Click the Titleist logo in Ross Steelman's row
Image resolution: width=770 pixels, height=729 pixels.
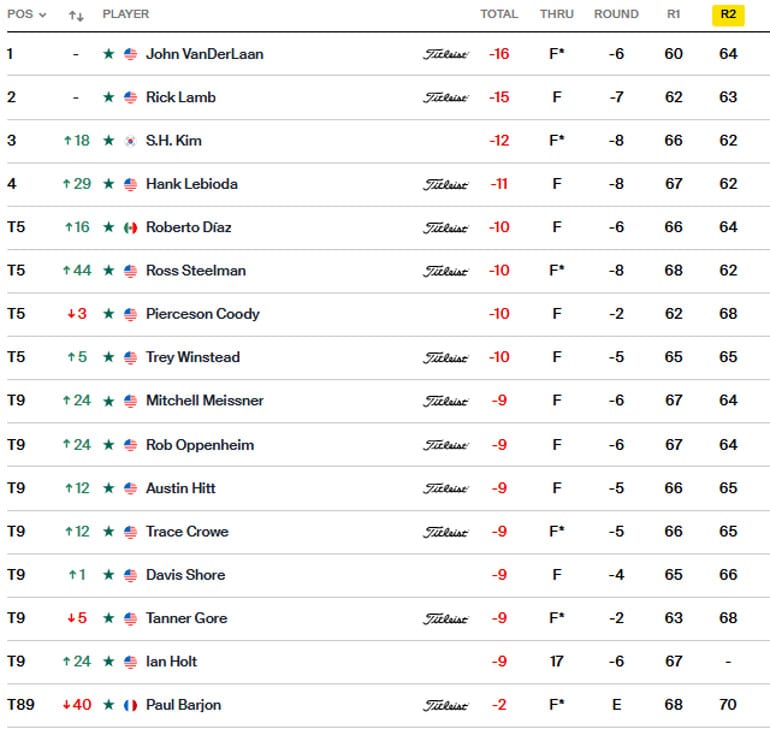[x=445, y=271]
